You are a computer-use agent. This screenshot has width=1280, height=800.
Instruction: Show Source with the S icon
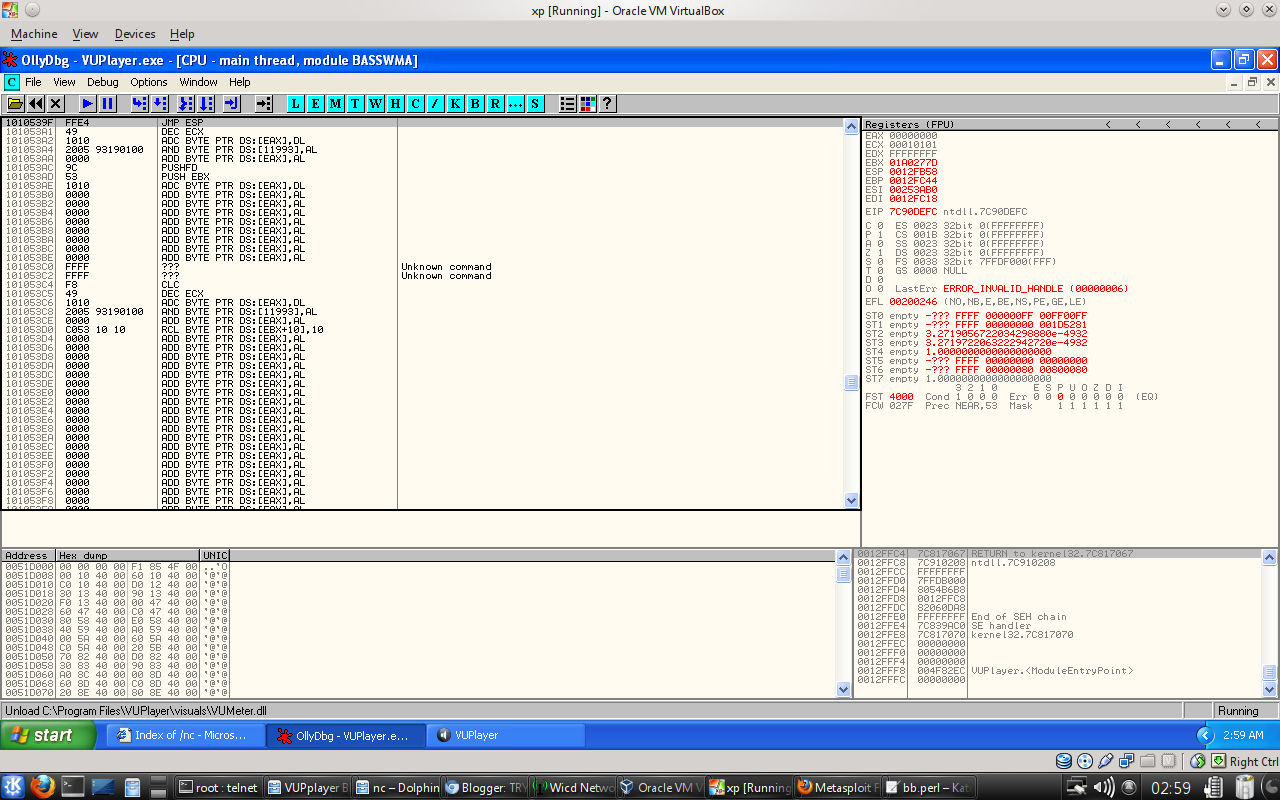(x=536, y=103)
